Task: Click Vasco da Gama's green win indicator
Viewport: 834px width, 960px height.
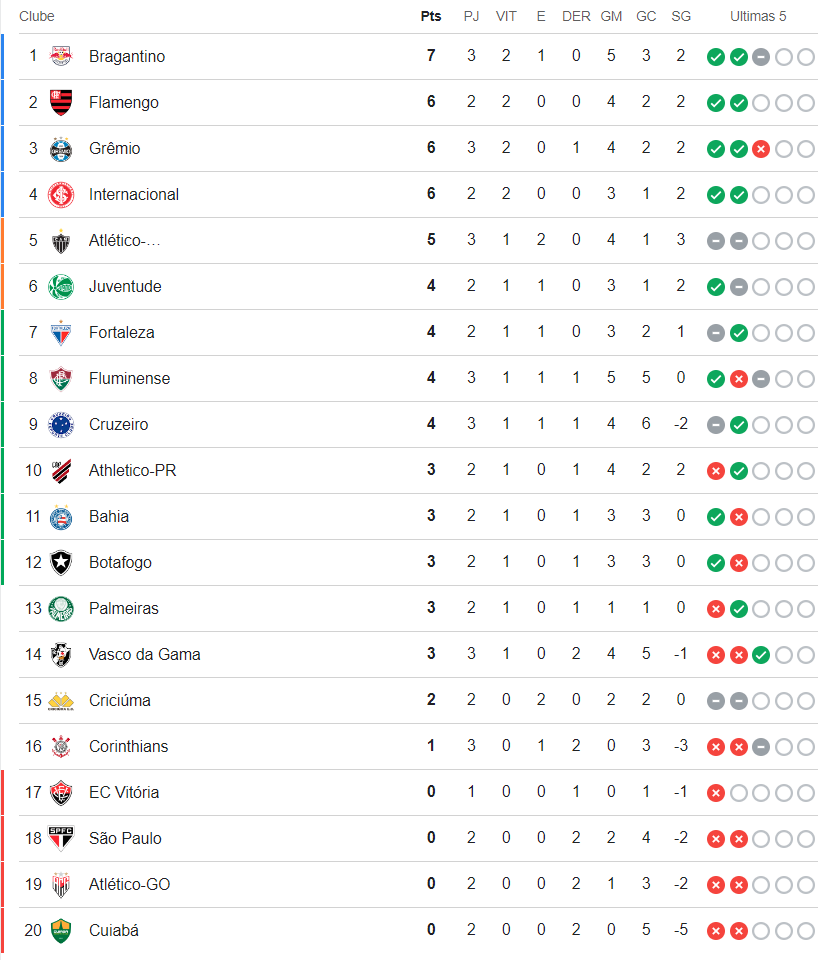Action: click(760, 655)
